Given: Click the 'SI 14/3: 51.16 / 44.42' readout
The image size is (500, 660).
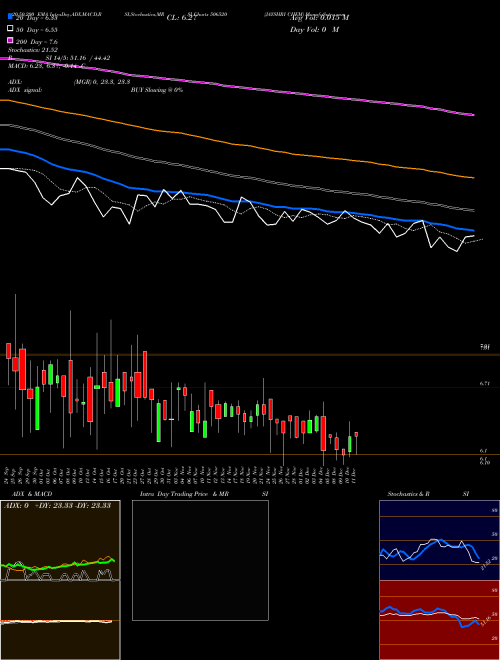Looking at the screenshot, I should 78,58.
